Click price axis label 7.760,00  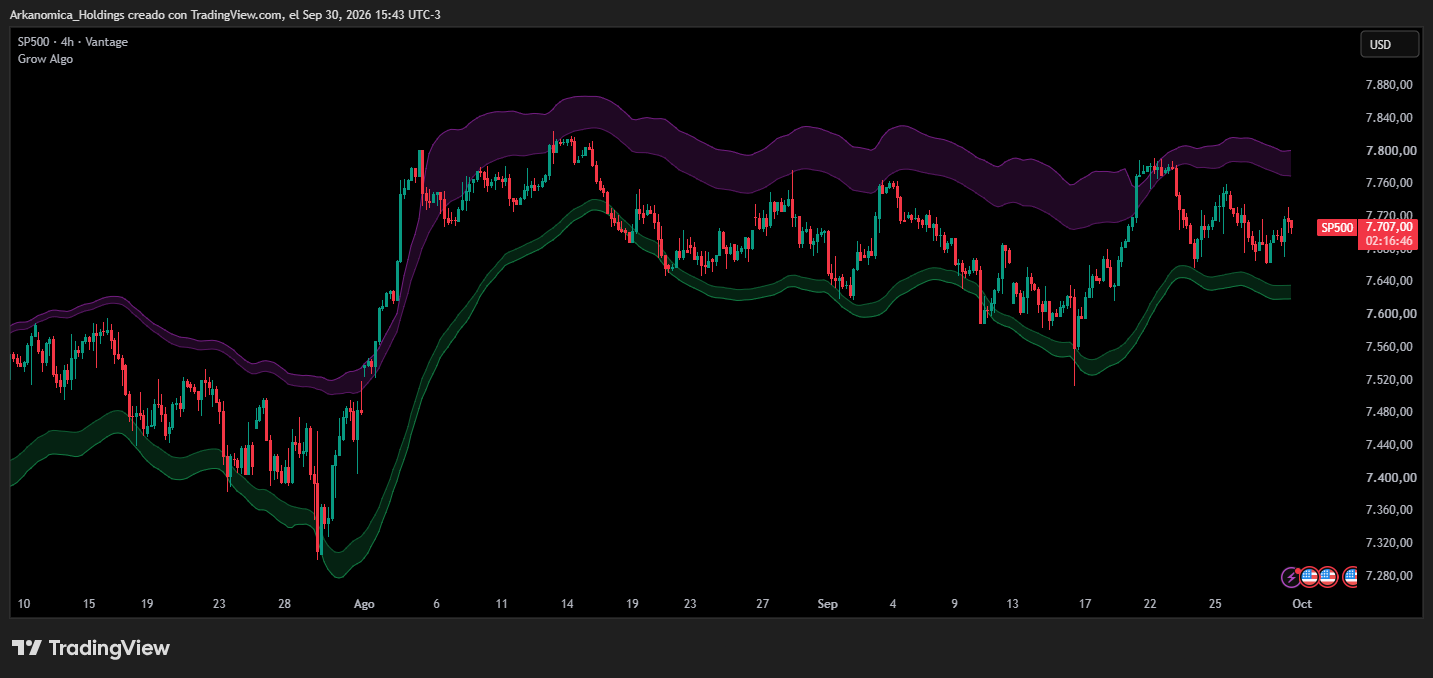(1390, 183)
